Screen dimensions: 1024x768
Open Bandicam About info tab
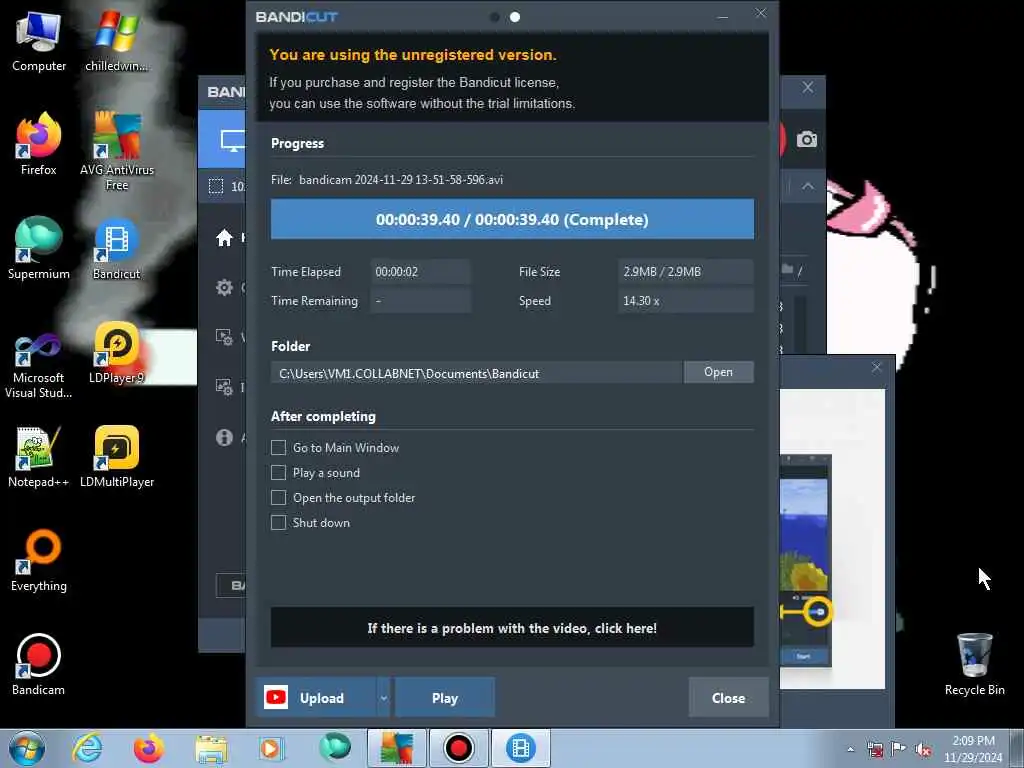pyautogui.click(x=225, y=437)
